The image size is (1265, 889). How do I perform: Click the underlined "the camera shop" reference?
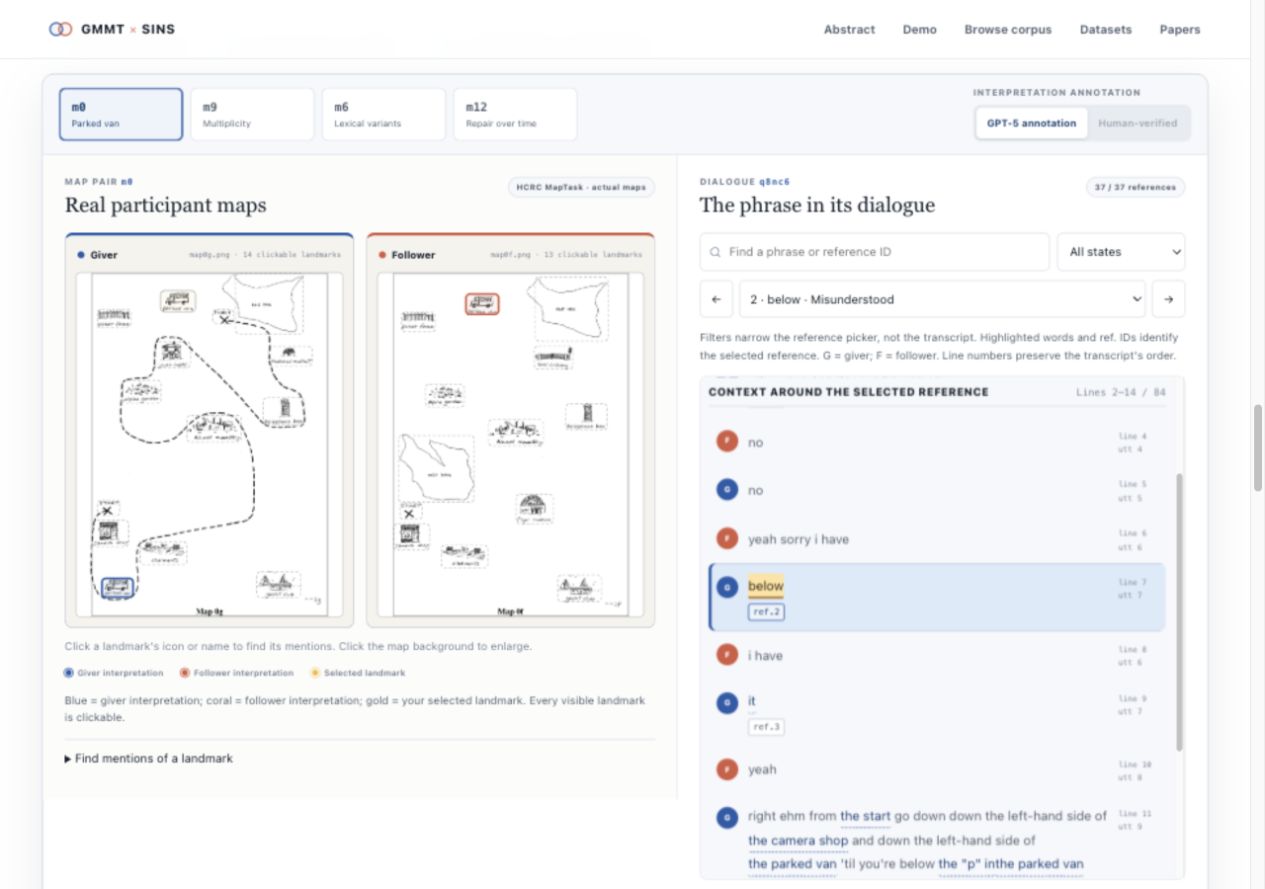[798, 840]
